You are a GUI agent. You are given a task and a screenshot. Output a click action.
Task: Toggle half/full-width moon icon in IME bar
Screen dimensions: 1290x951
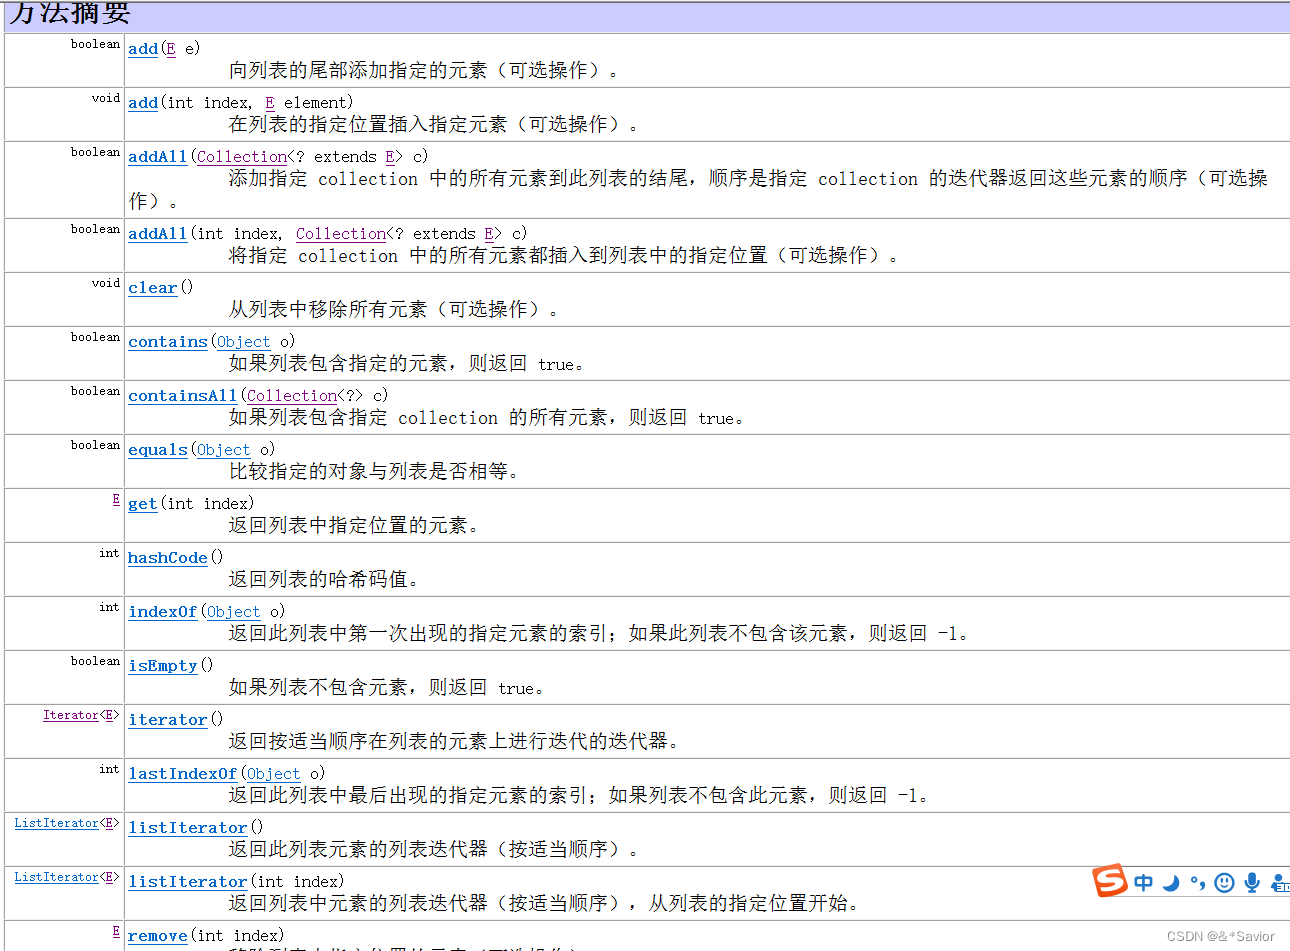(1171, 883)
